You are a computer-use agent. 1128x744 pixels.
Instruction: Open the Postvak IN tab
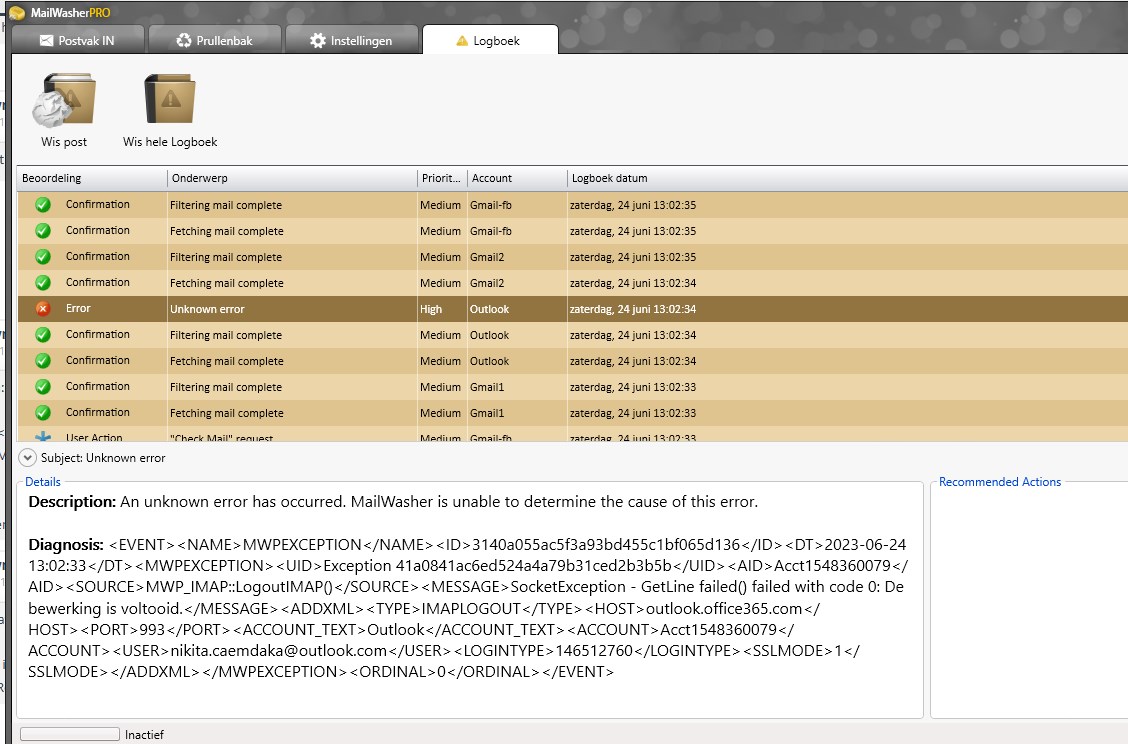pyautogui.click(x=78, y=40)
